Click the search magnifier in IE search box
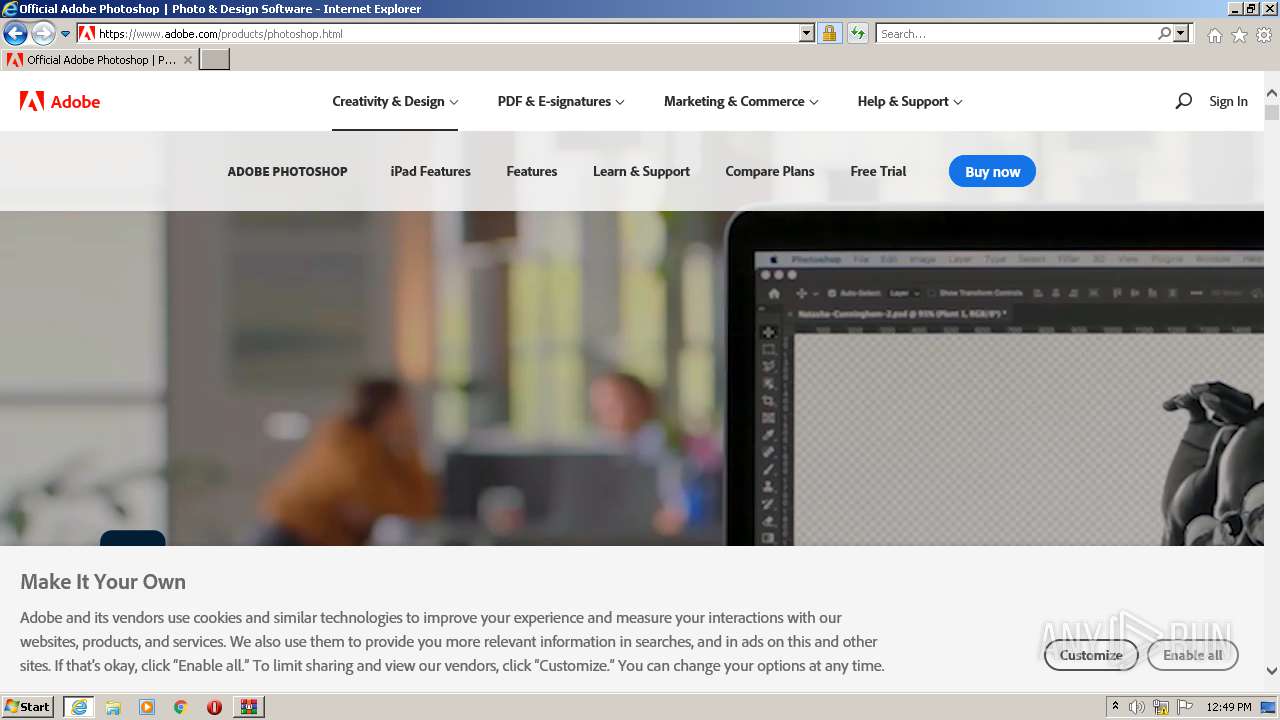1280x720 pixels. coord(1164,33)
